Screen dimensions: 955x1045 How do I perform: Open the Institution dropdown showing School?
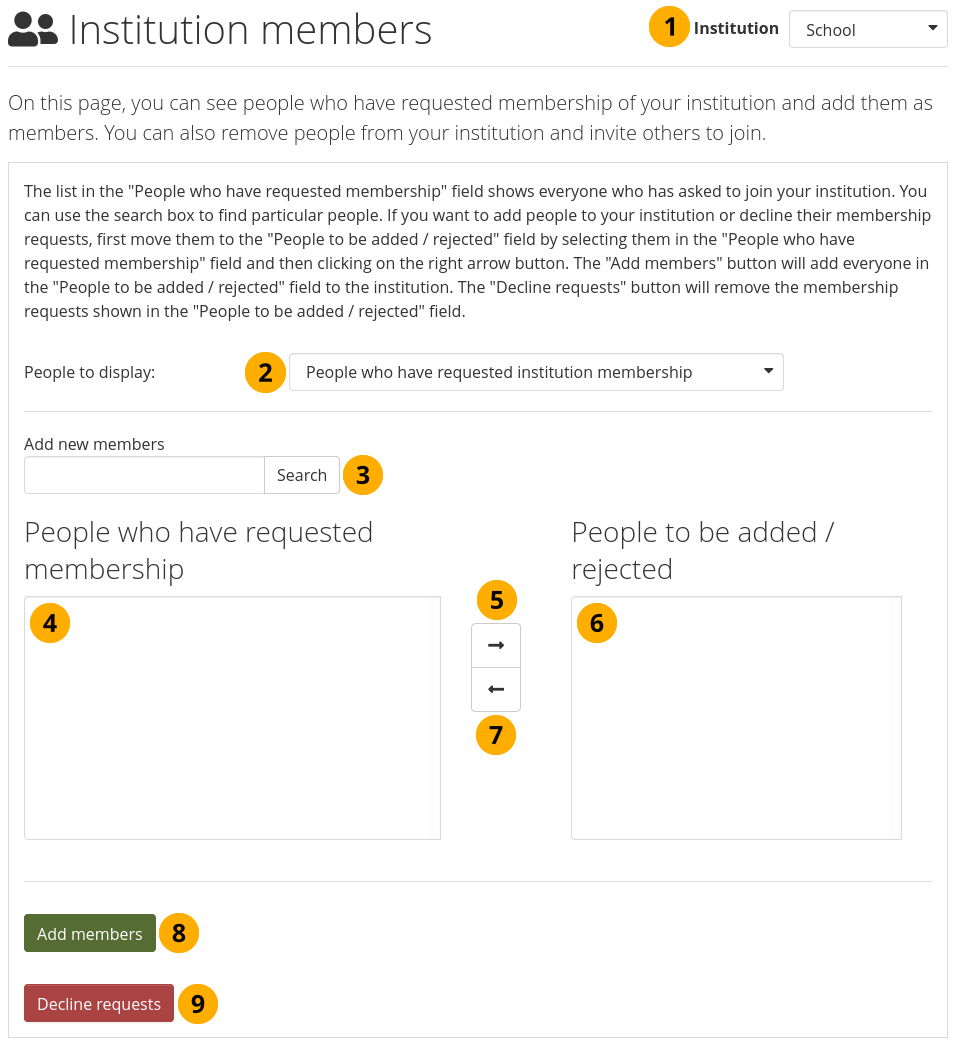868,30
